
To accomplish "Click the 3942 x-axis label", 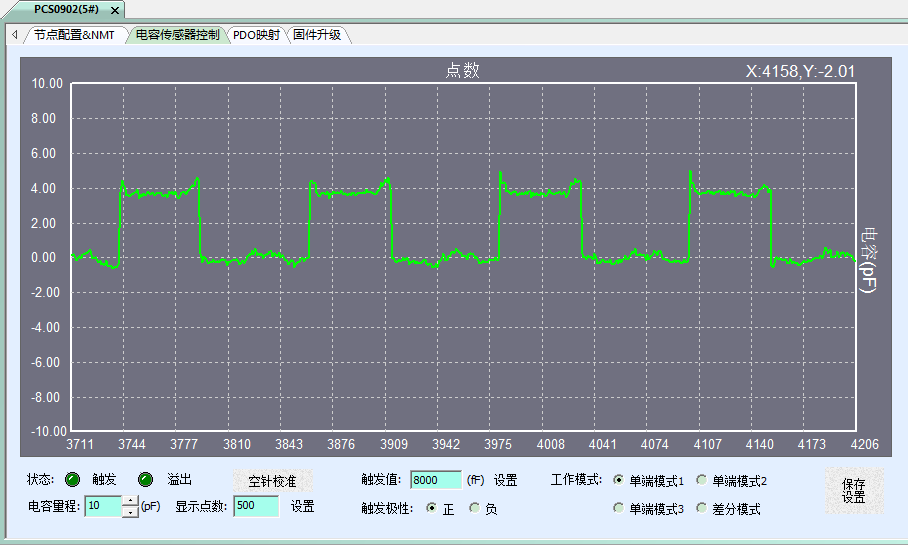I will tap(446, 444).
